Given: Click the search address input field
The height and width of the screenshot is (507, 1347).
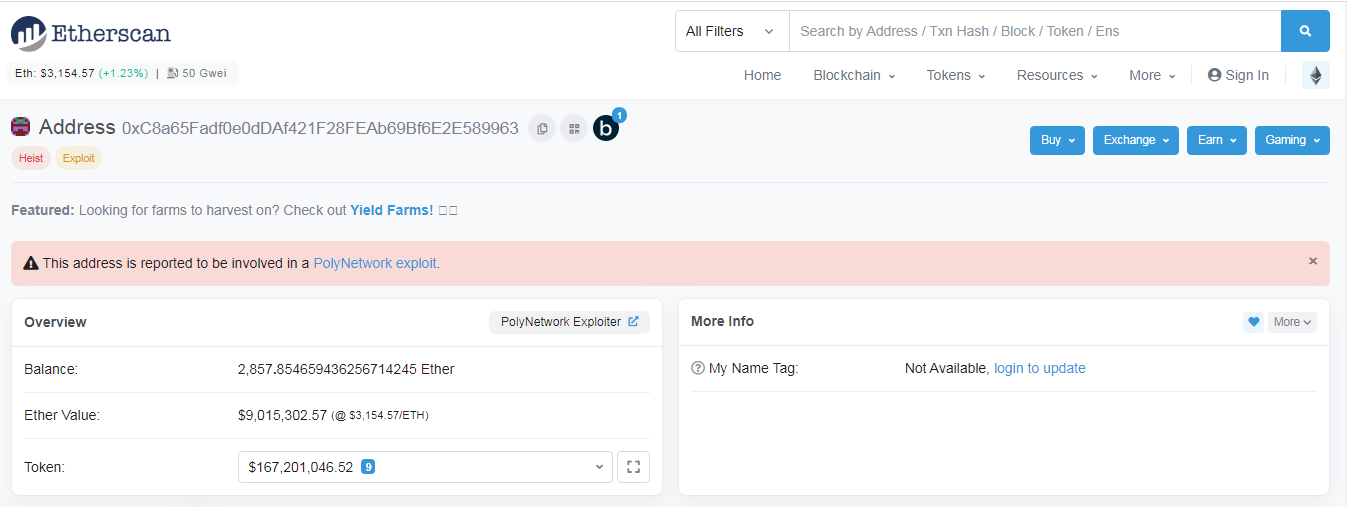Looking at the screenshot, I should coord(1035,31).
